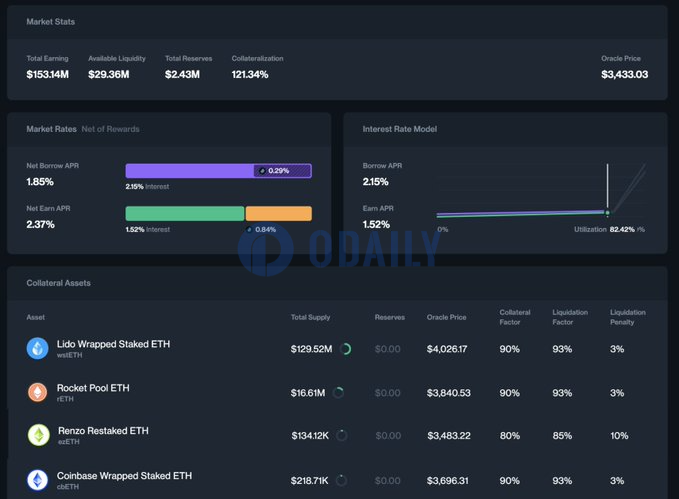Open the Coinbase Wrapped Staked ETH row
The height and width of the screenshot is (499, 679).
tap(337, 480)
